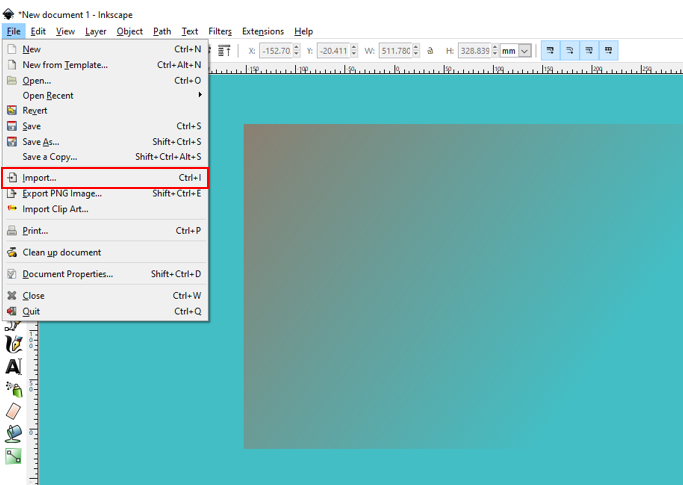The width and height of the screenshot is (683, 485).
Task: Select the Text tool
Action: [x=14, y=366]
